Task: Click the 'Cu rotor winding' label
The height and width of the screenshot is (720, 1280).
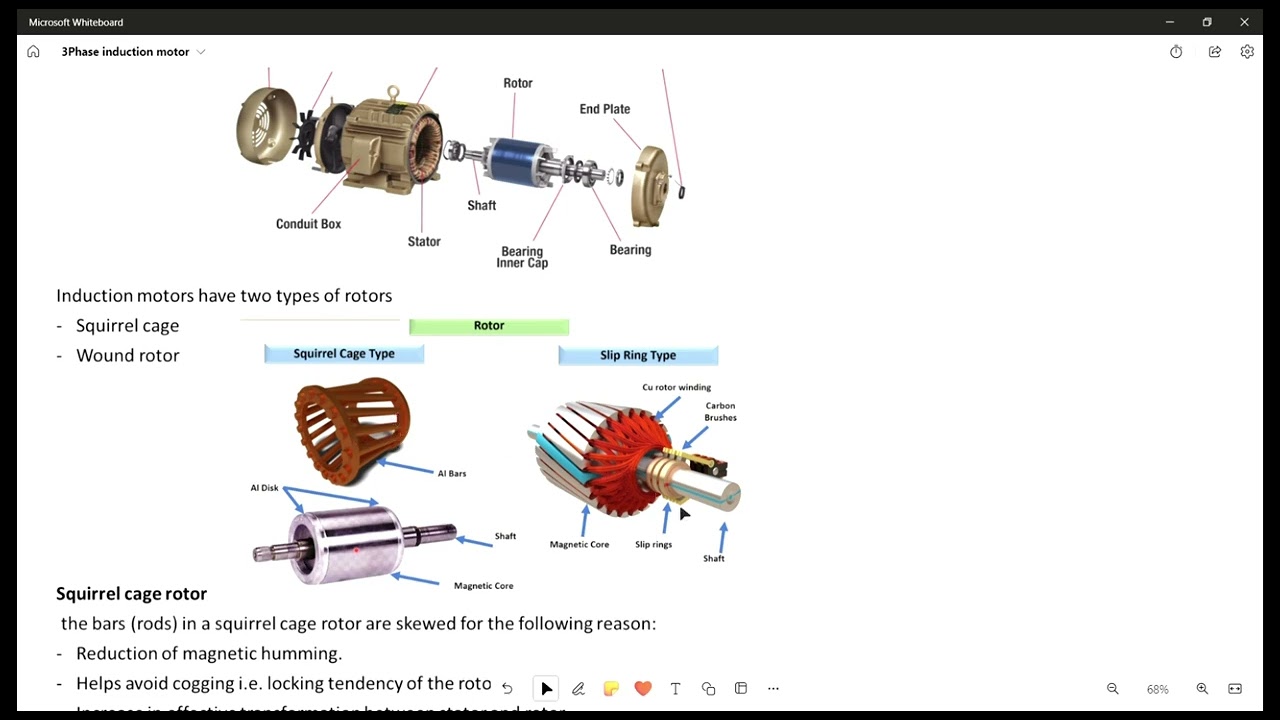Action: [677, 388]
